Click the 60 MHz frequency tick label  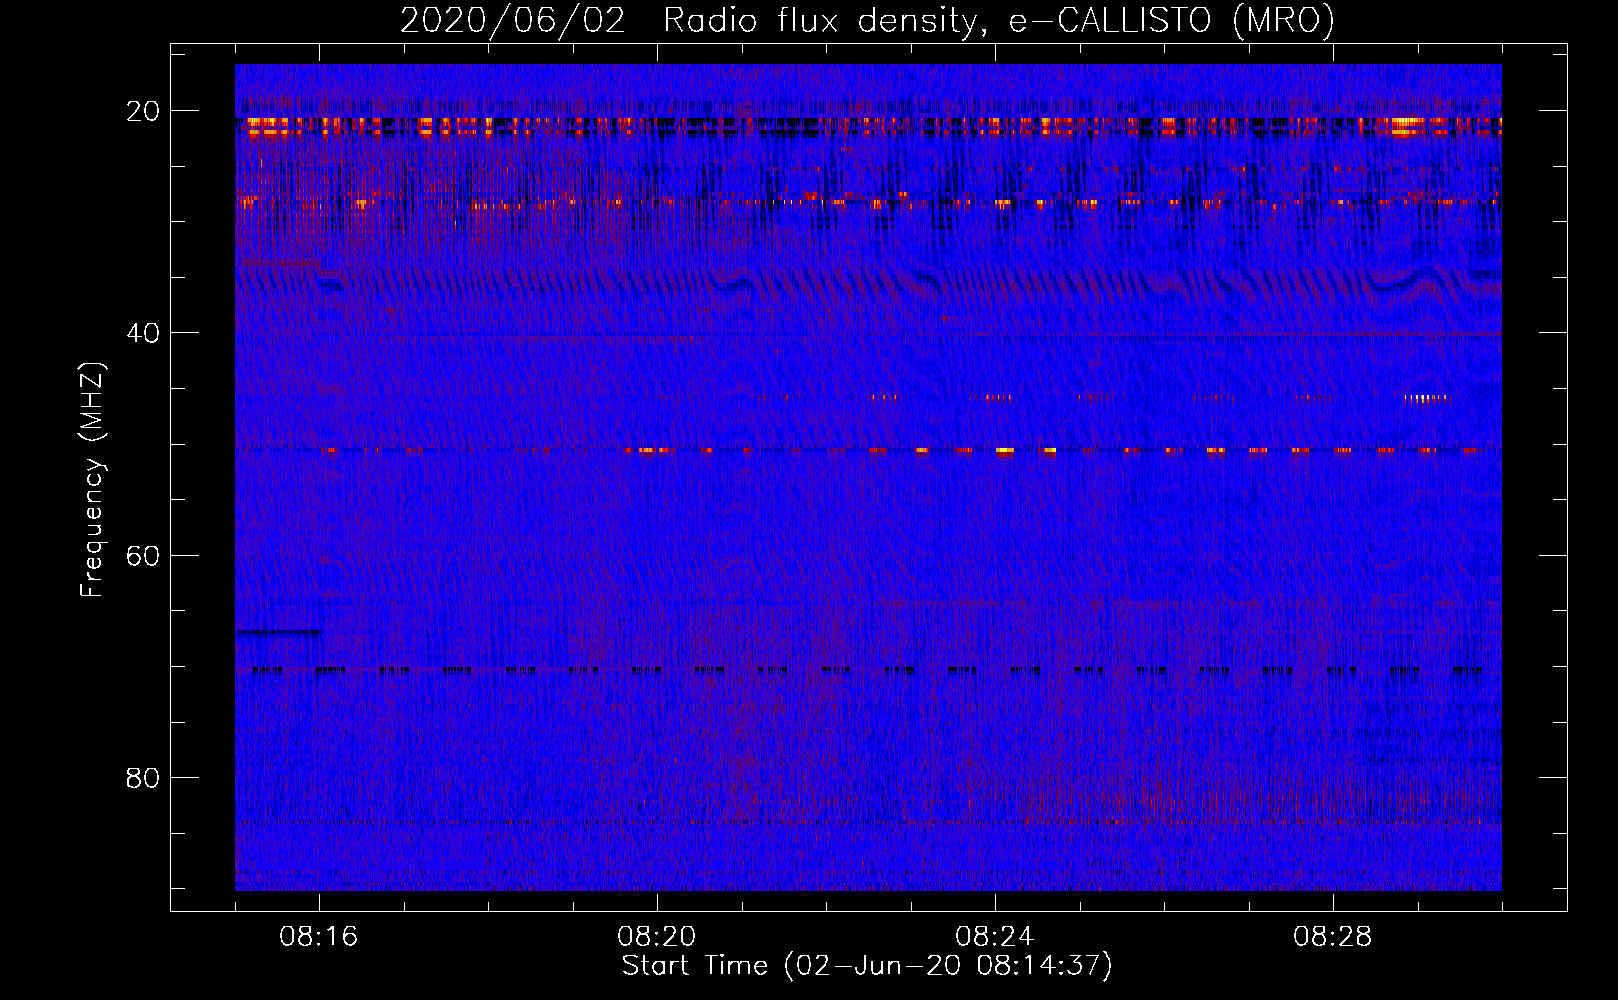pyautogui.click(x=143, y=556)
